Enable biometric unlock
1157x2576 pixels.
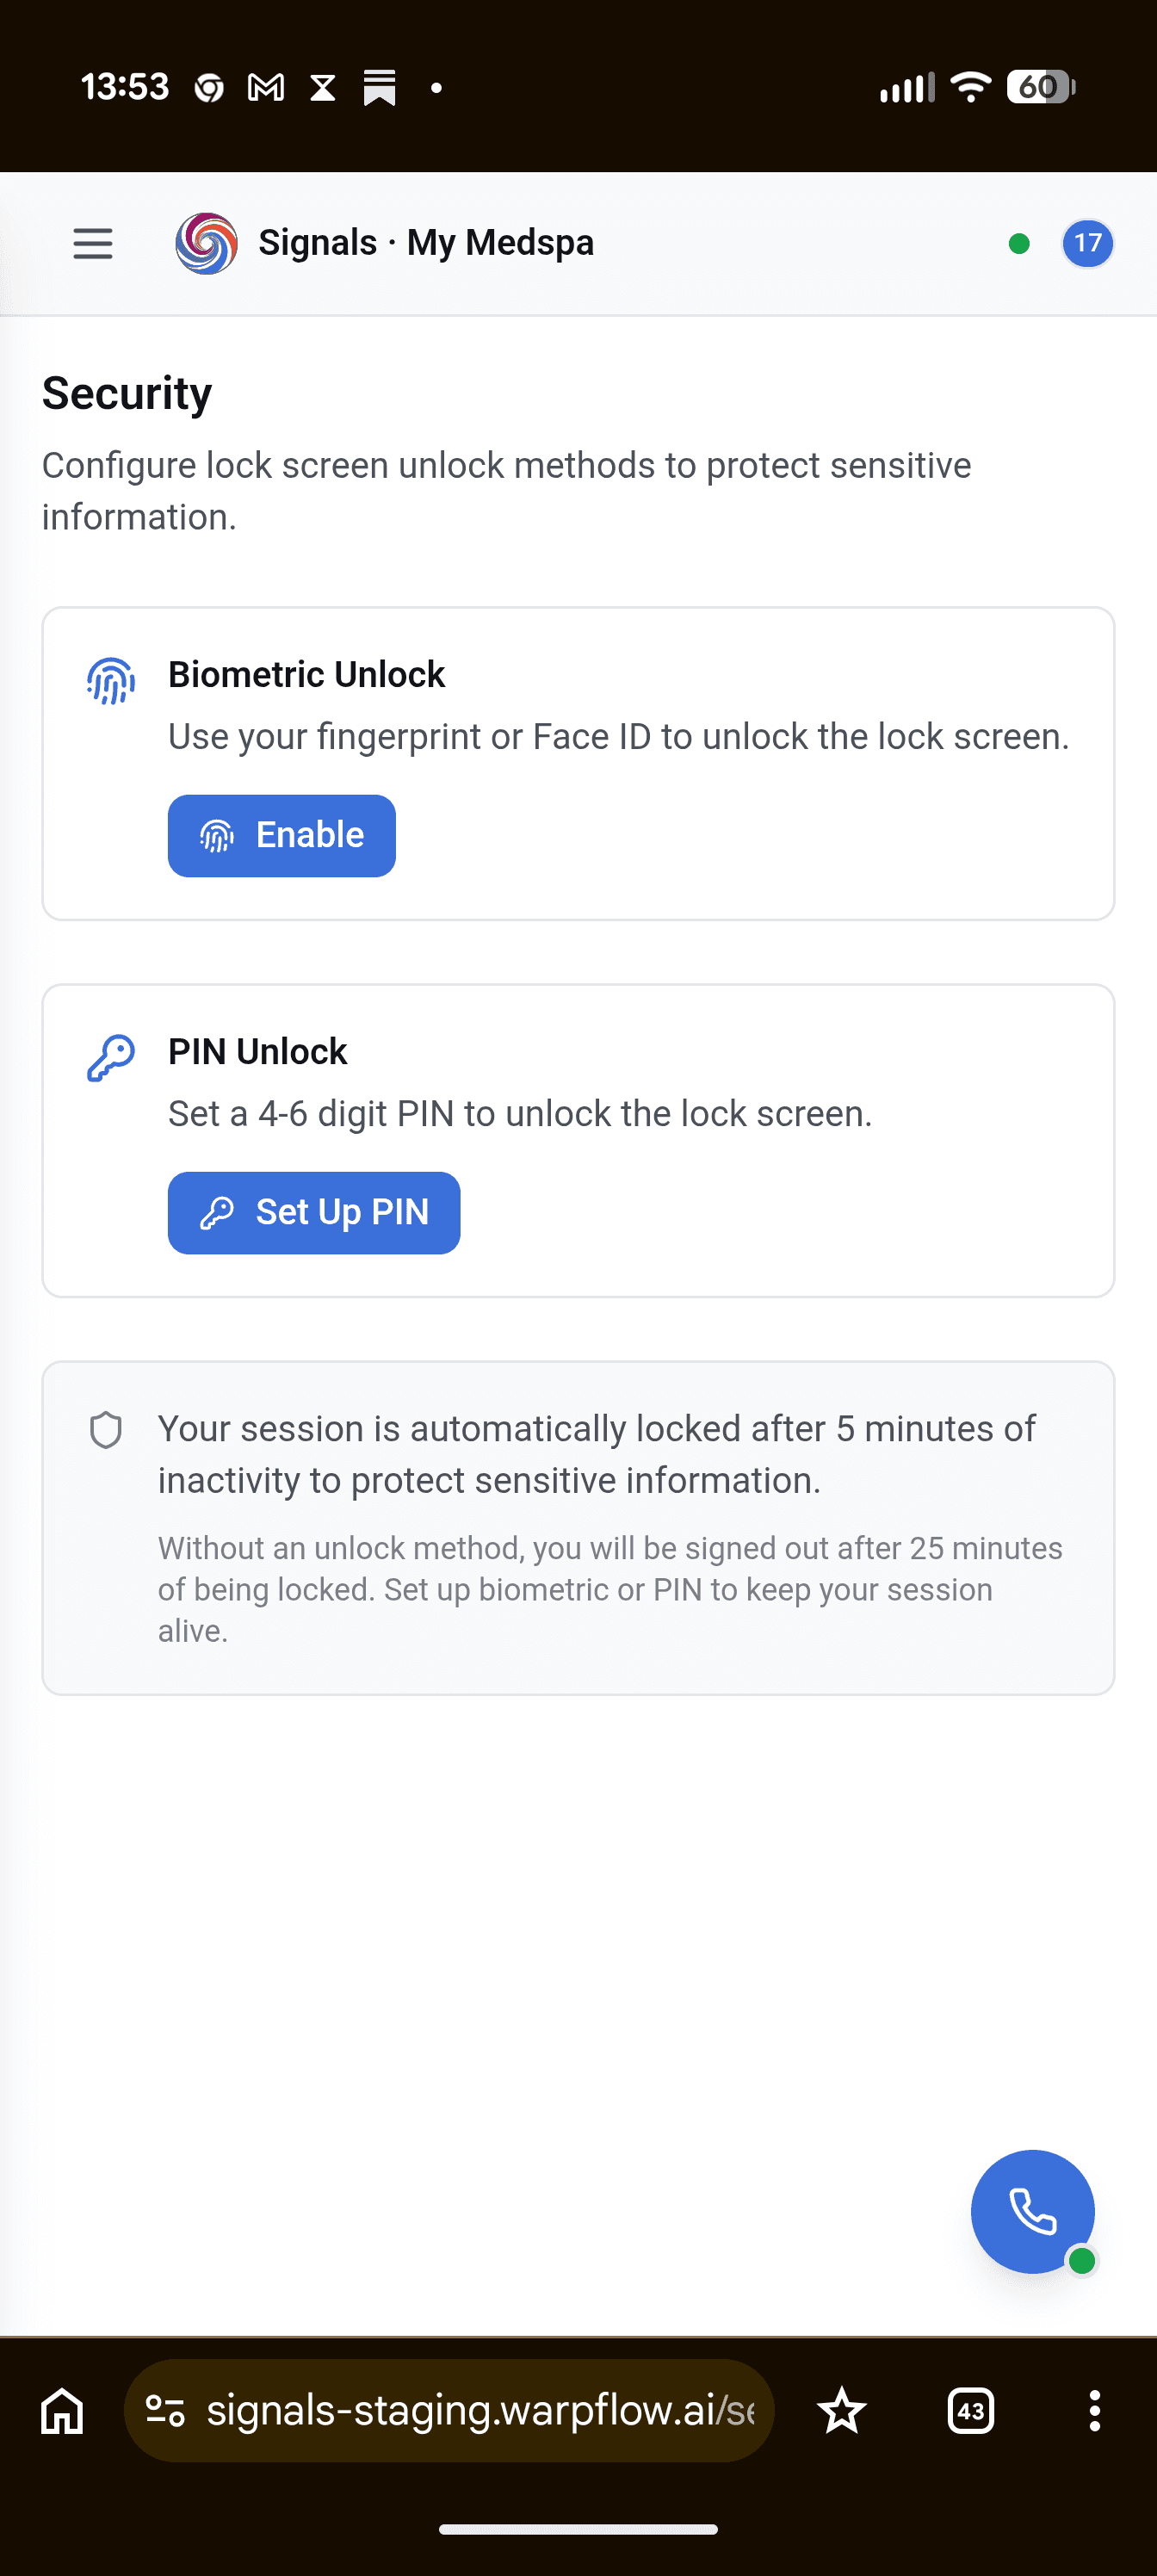(x=281, y=835)
